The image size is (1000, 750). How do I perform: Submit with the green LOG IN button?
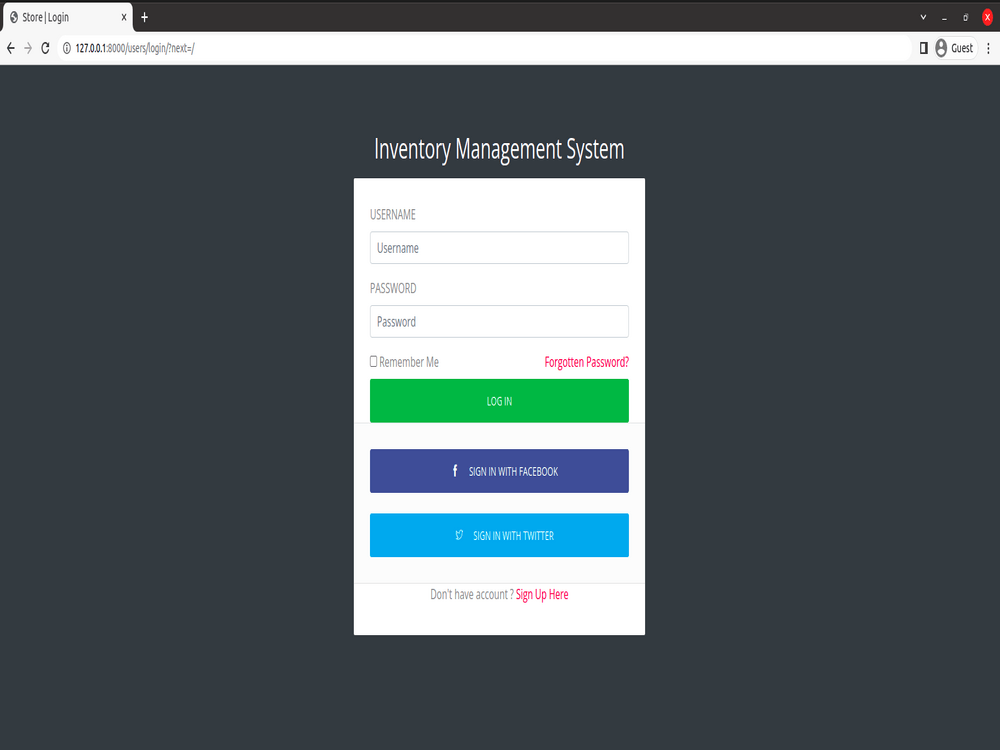pos(499,401)
